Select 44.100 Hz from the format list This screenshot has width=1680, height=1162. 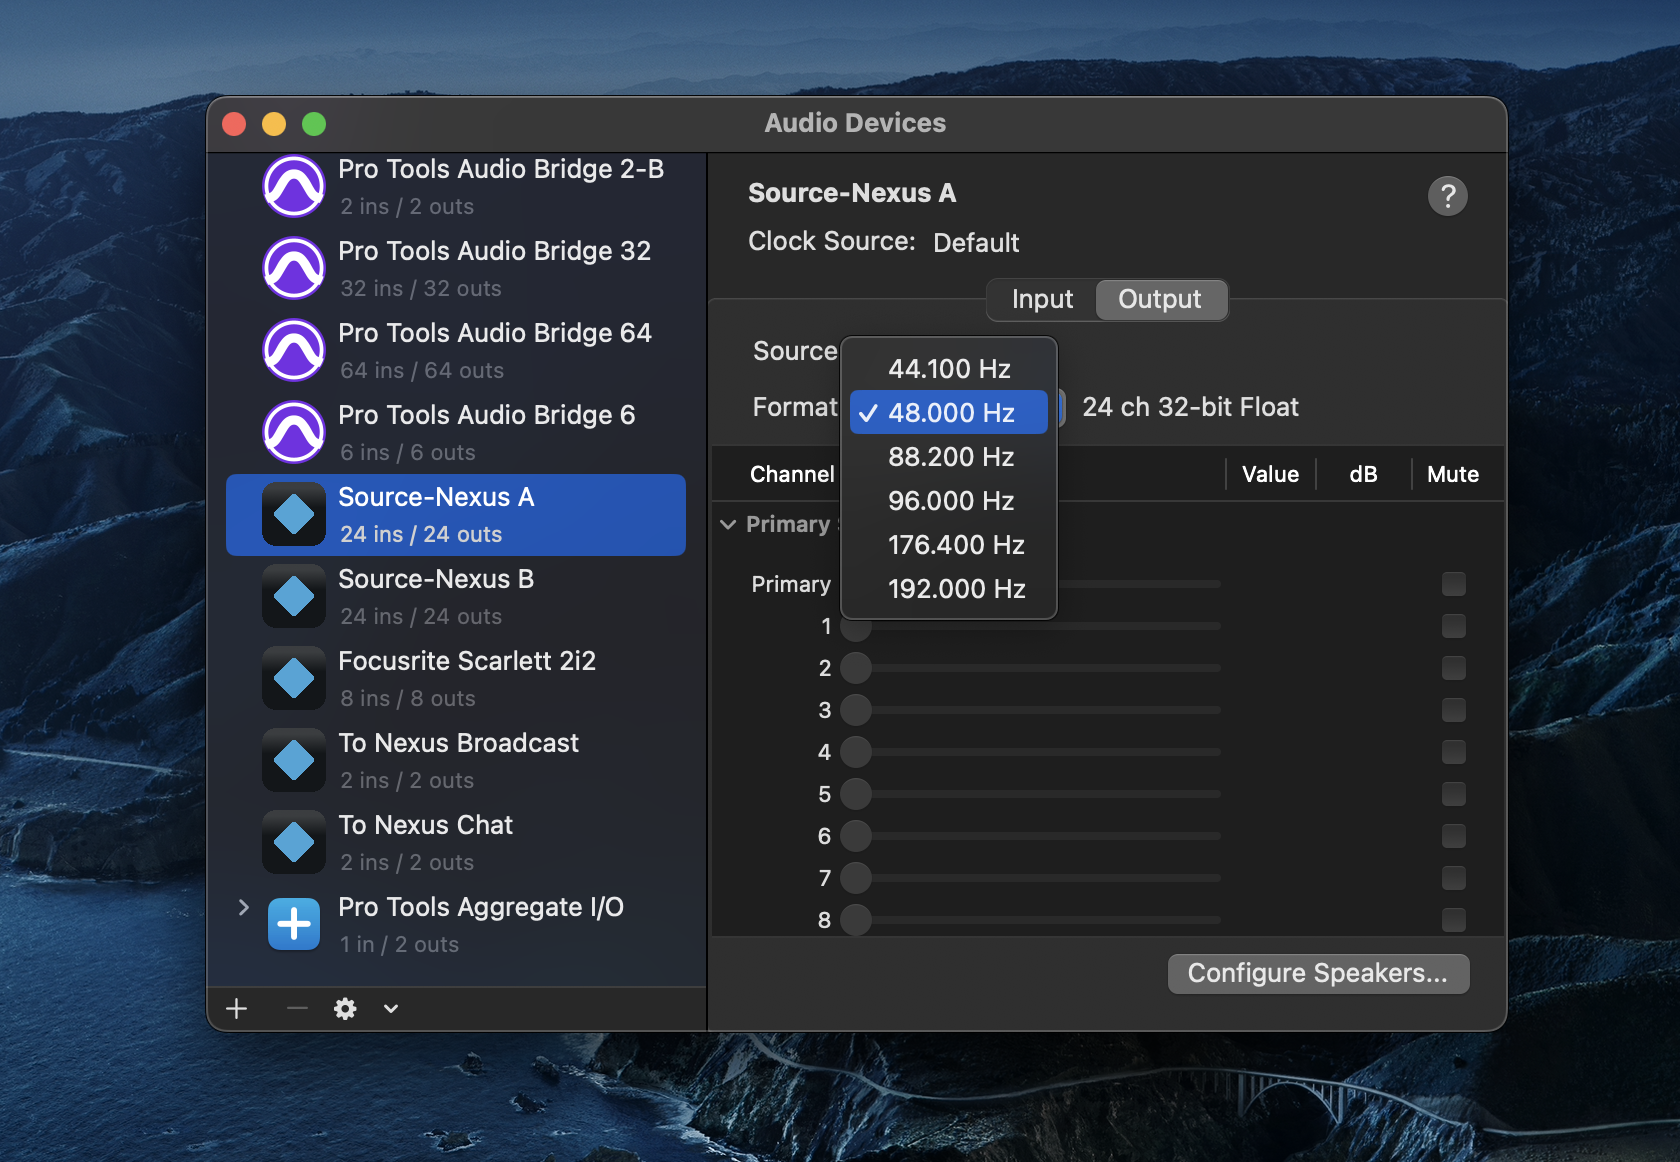[x=948, y=369]
